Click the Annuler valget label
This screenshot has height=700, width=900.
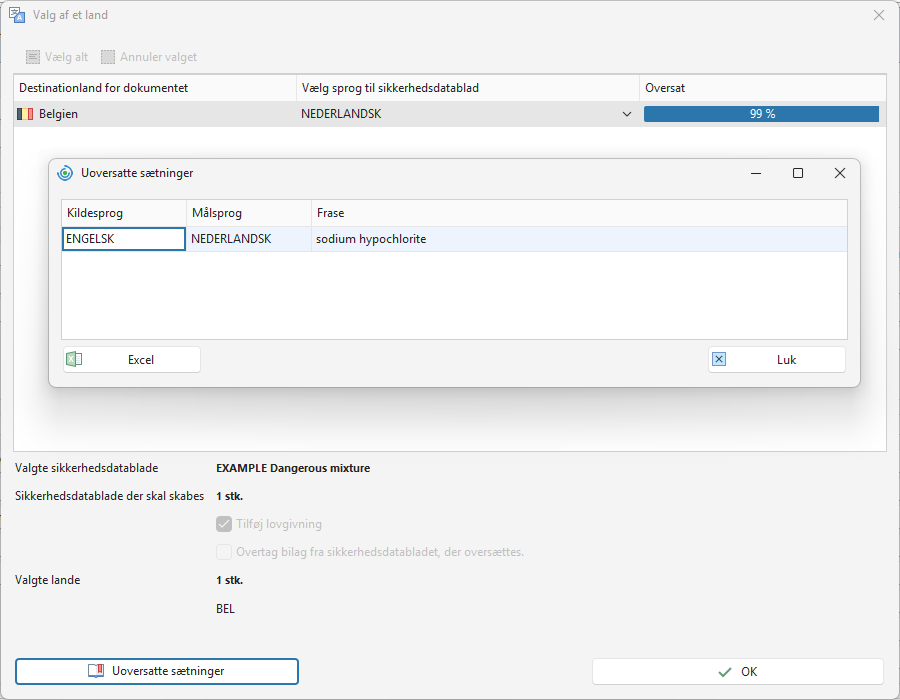pyautogui.click(x=158, y=57)
